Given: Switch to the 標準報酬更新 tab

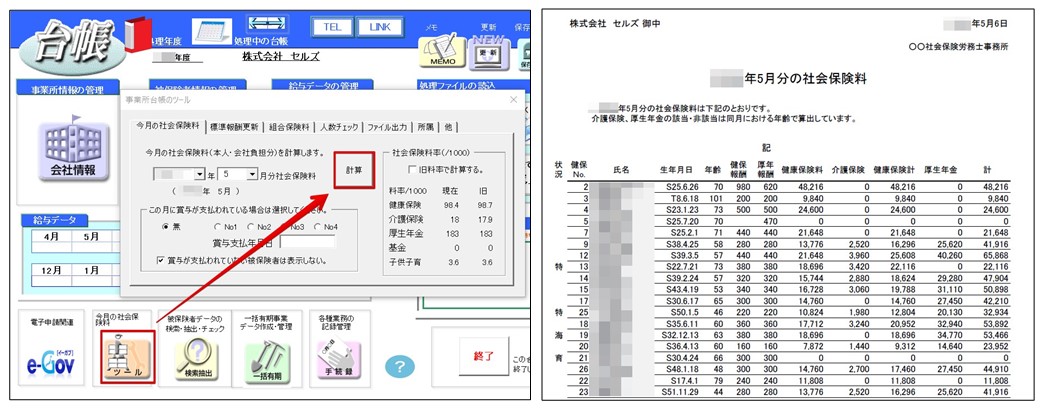Looking at the screenshot, I should (233, 127).
